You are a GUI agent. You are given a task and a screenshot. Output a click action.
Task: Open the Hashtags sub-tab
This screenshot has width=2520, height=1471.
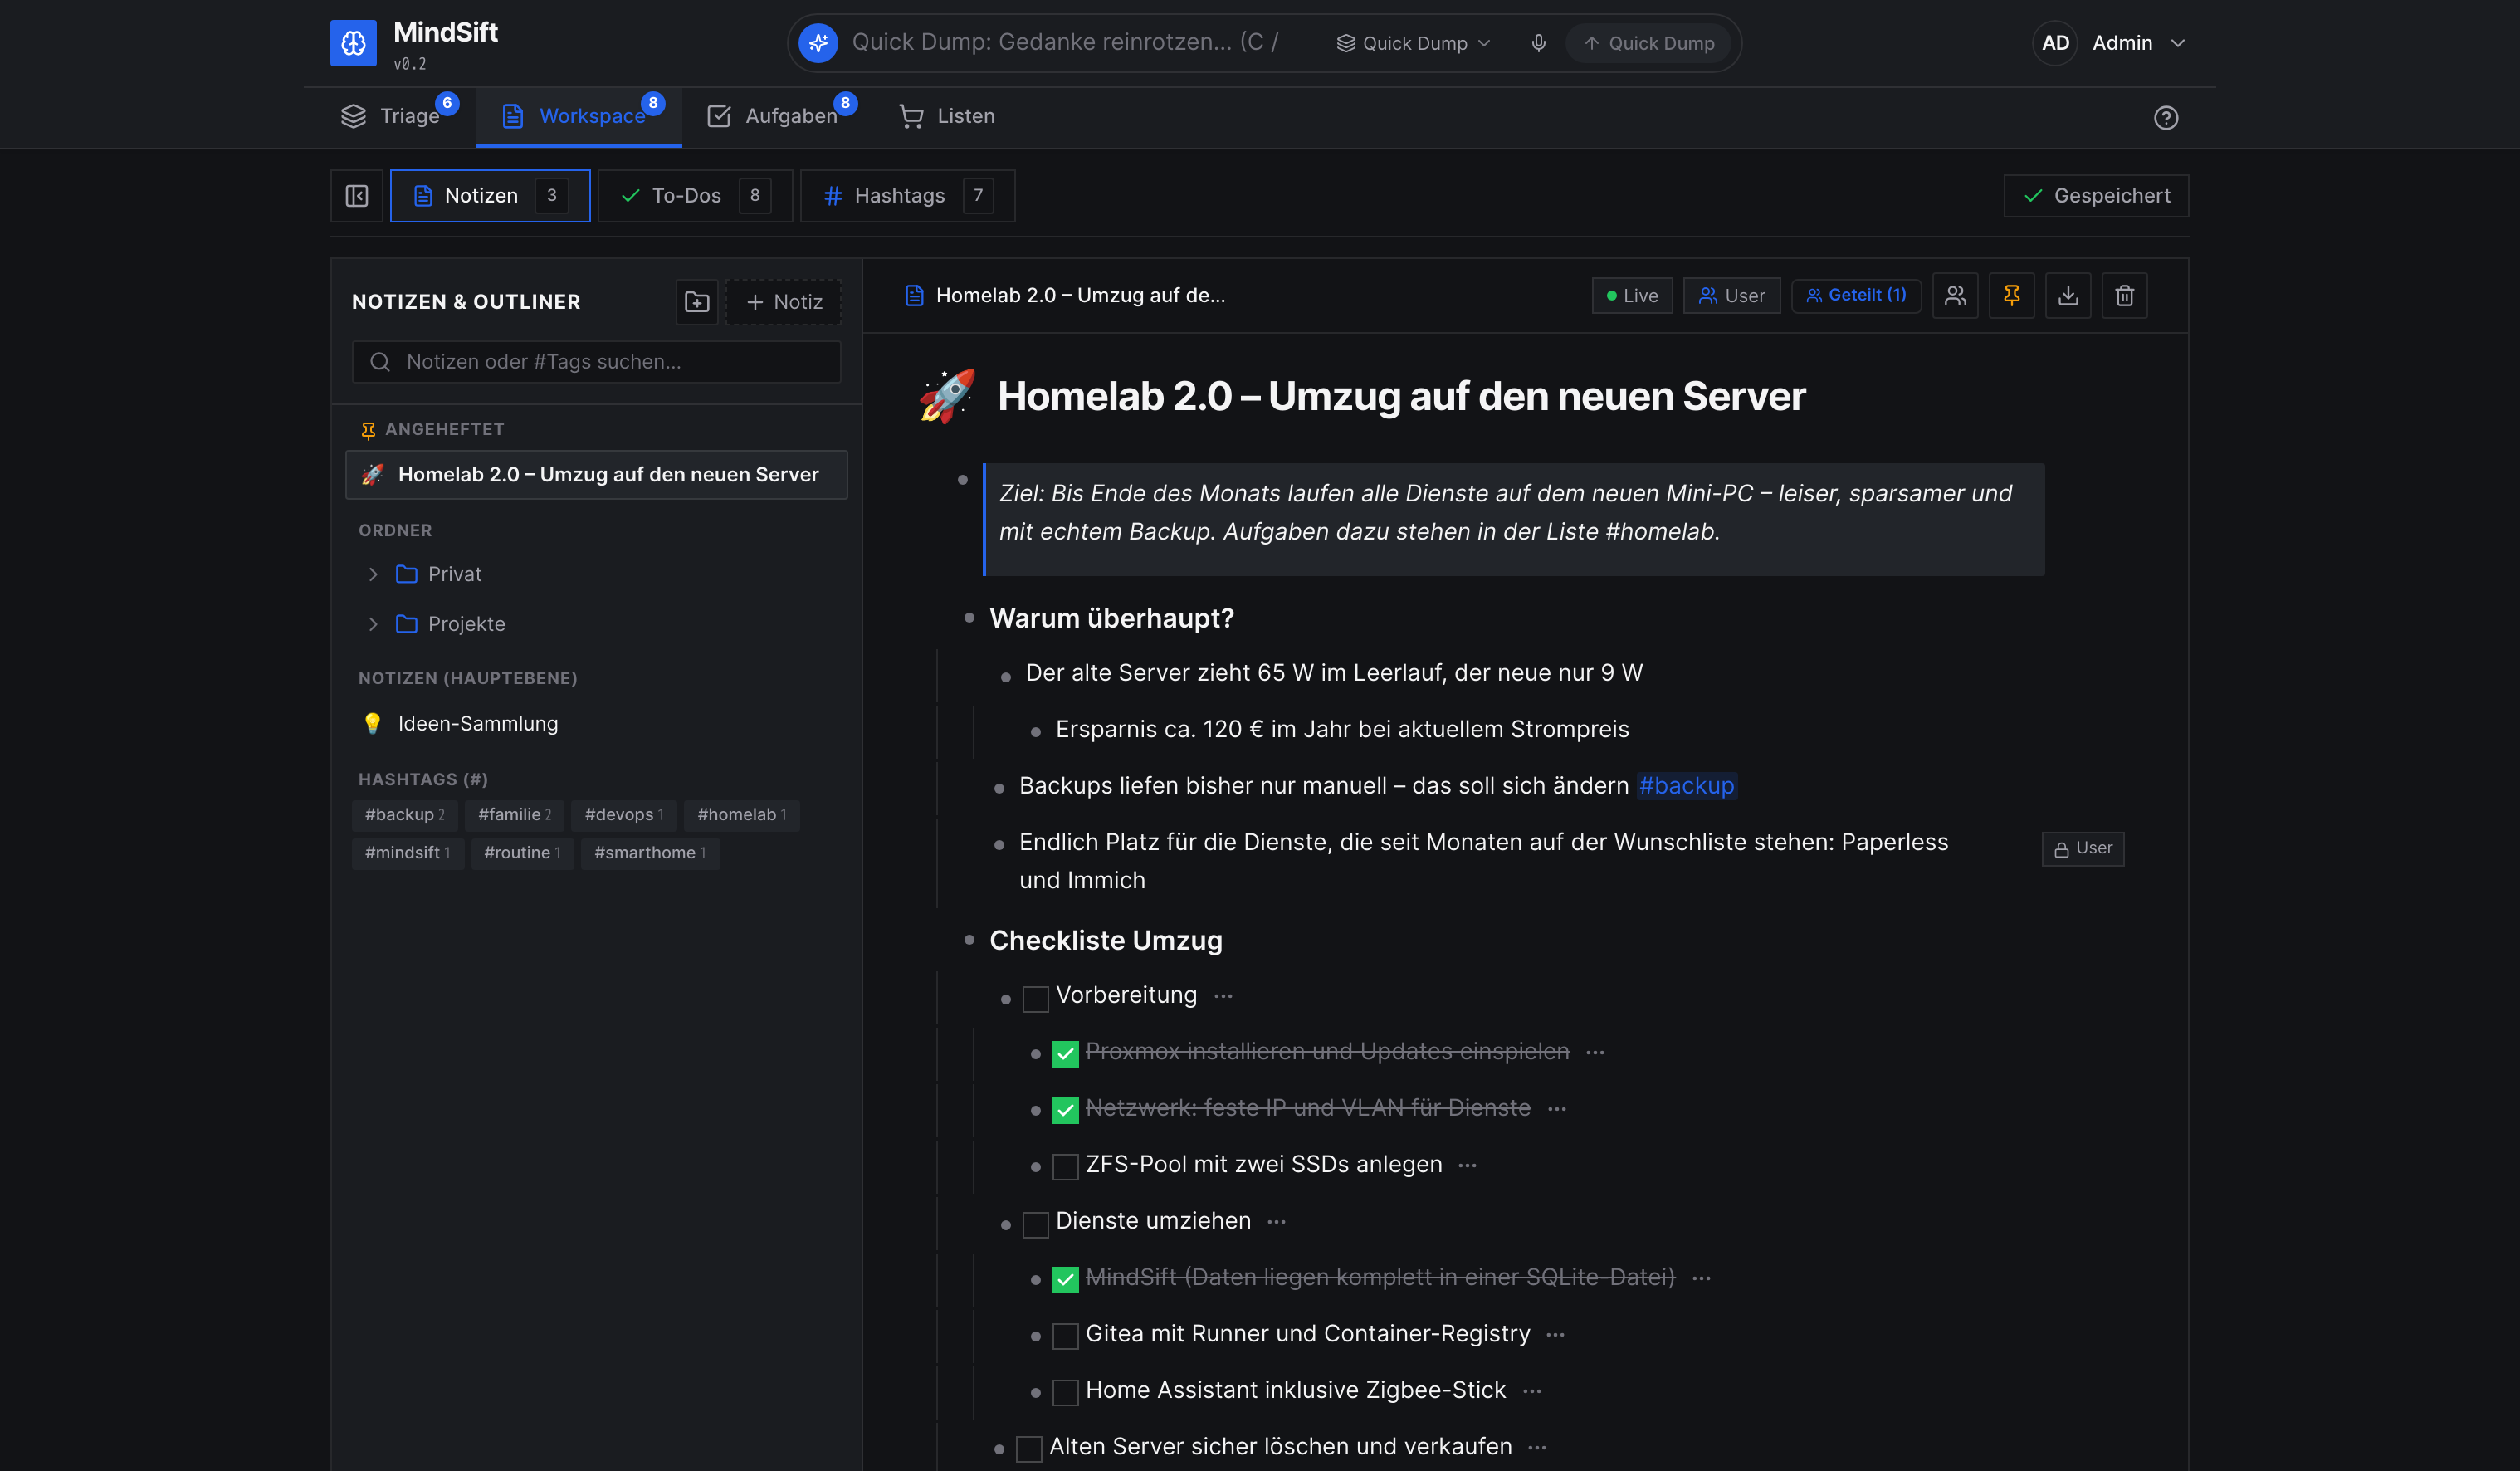[x=907, y=196]
